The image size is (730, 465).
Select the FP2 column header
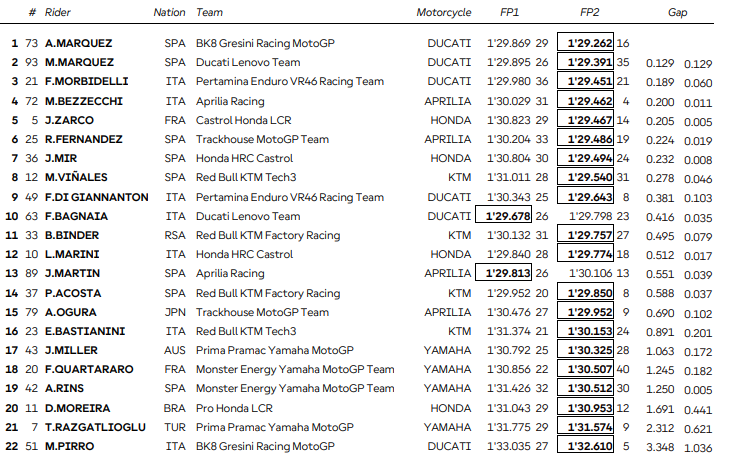589,13
